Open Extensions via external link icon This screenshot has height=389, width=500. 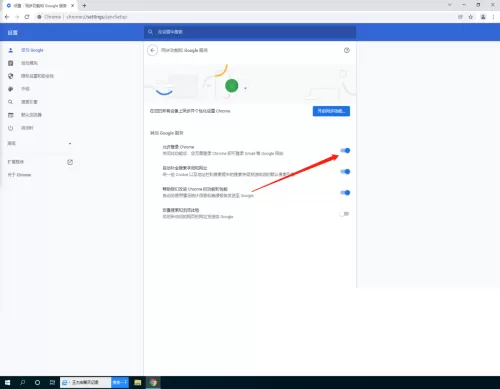click(x=70, y=162)
